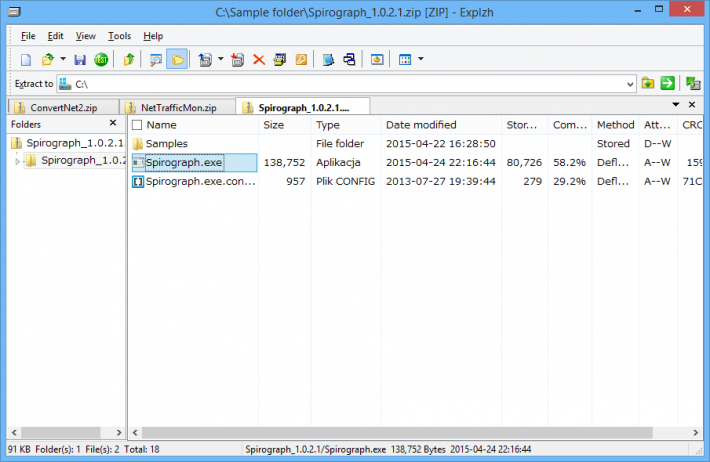The image size is (710, 462).
Task: Switch to the ConvertNet2.zip tab
Action: point(63,107)
